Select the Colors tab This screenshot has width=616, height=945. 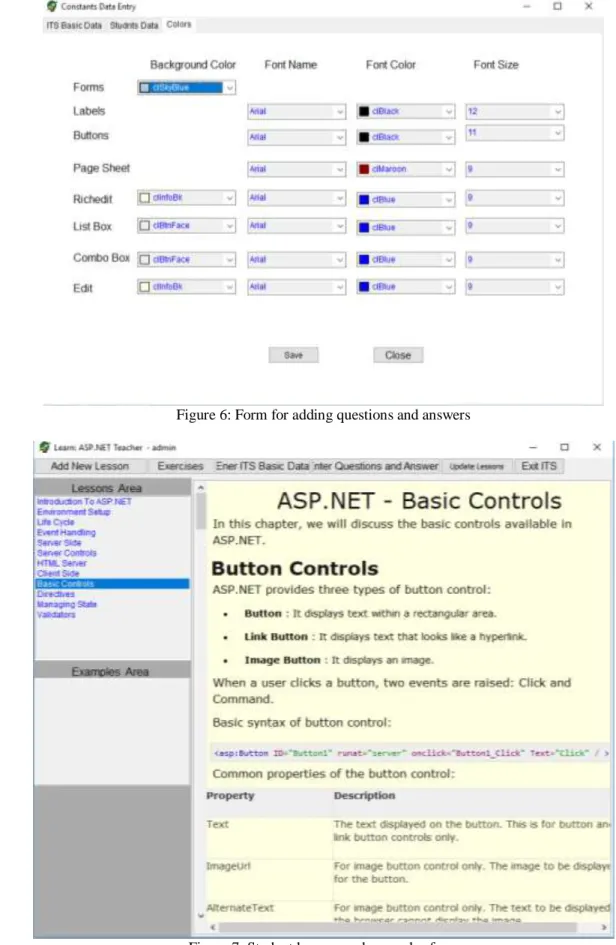tap(179, 24)
